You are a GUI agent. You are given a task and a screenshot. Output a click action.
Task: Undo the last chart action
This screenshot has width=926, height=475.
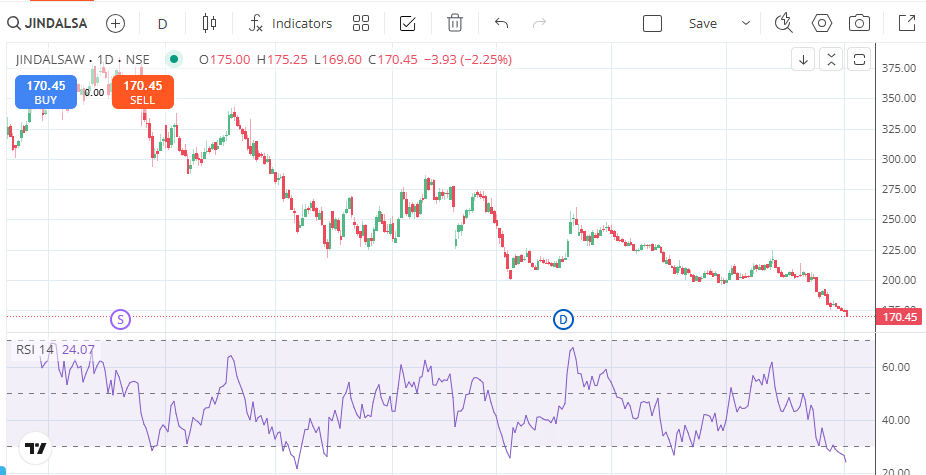501,23
